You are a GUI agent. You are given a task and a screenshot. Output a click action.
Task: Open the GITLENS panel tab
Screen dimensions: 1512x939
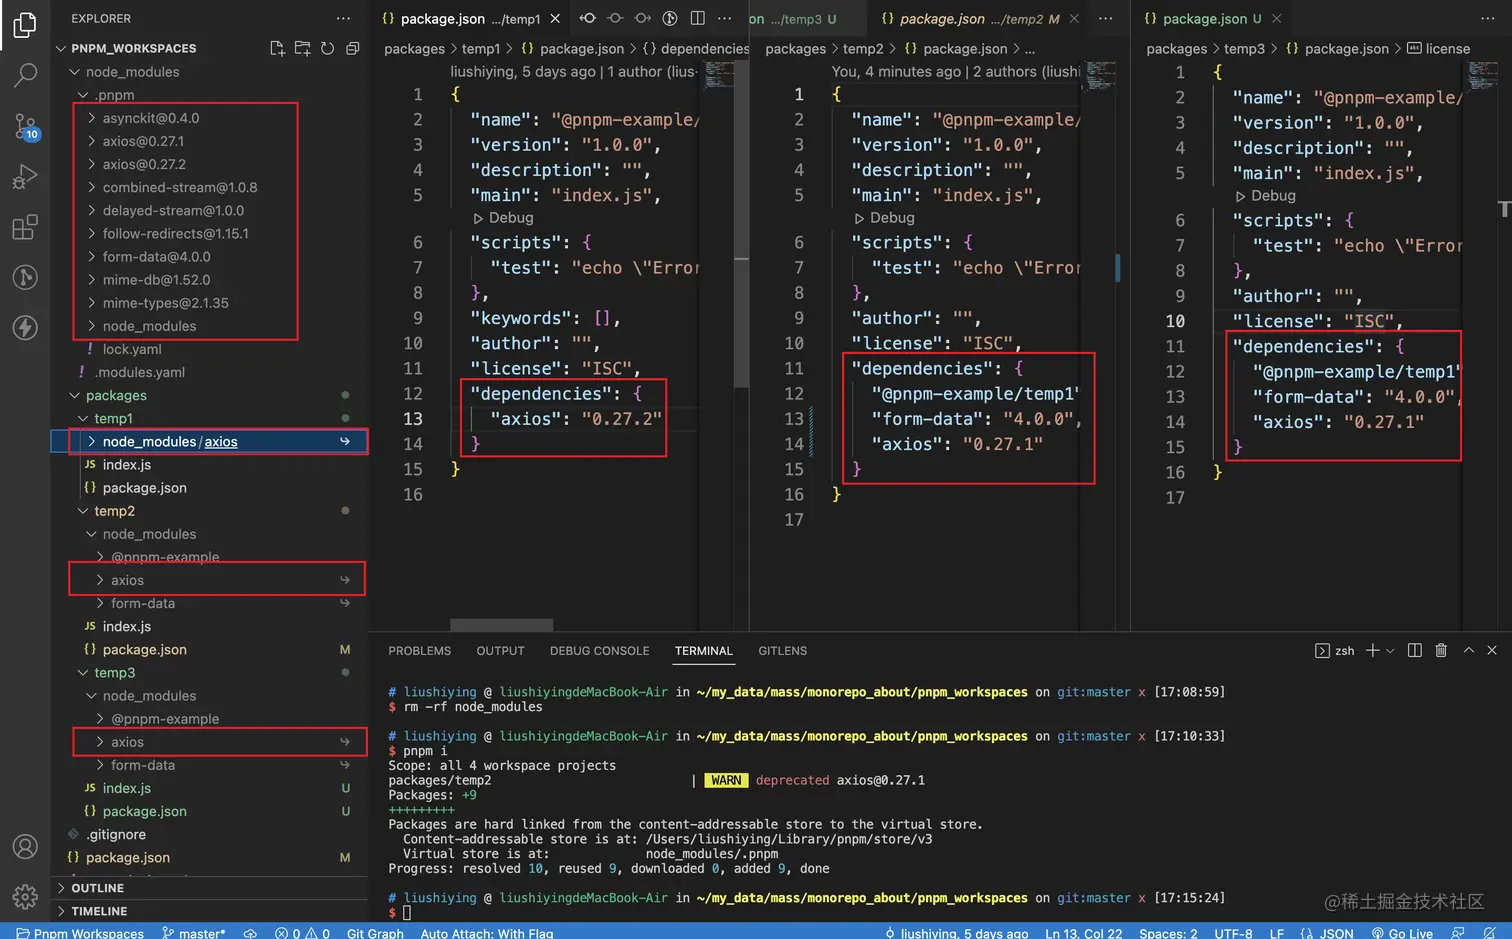point(782,650)
